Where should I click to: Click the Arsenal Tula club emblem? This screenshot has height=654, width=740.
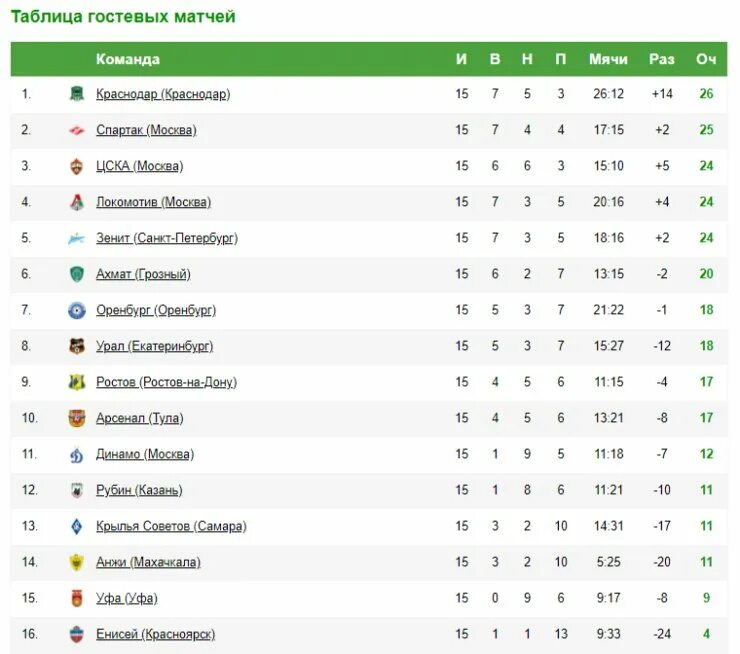pos(77,418)
